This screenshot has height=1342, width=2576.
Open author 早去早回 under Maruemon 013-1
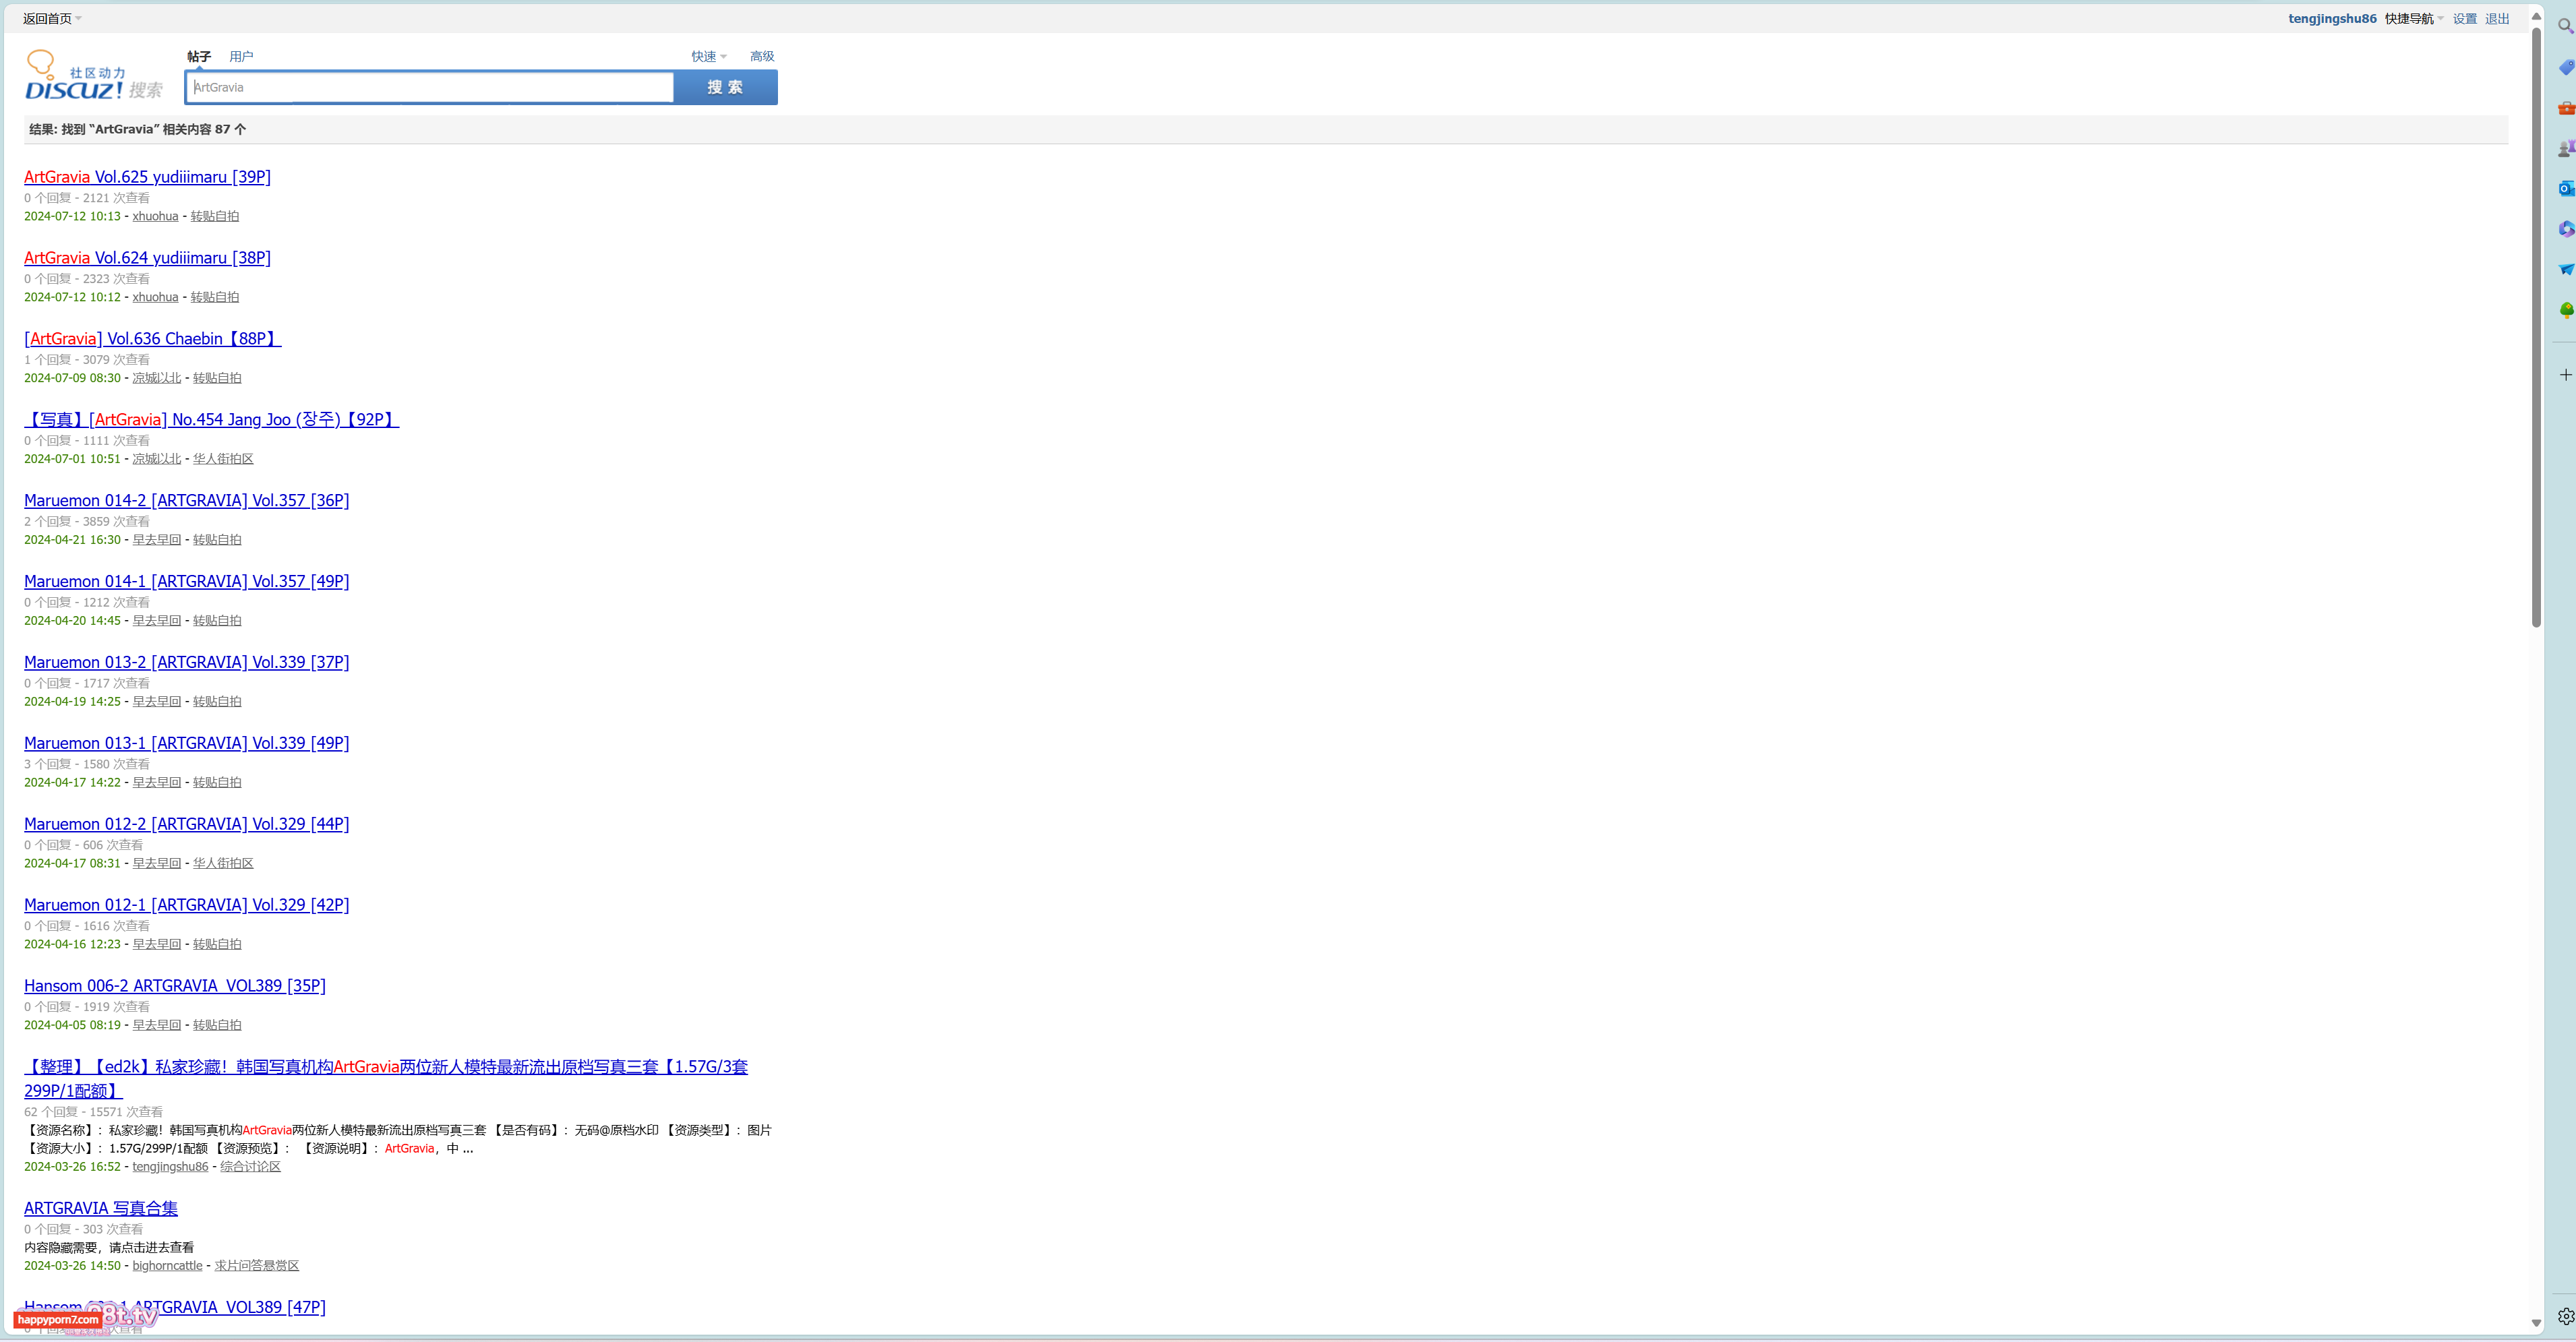(x=157, y=783)
